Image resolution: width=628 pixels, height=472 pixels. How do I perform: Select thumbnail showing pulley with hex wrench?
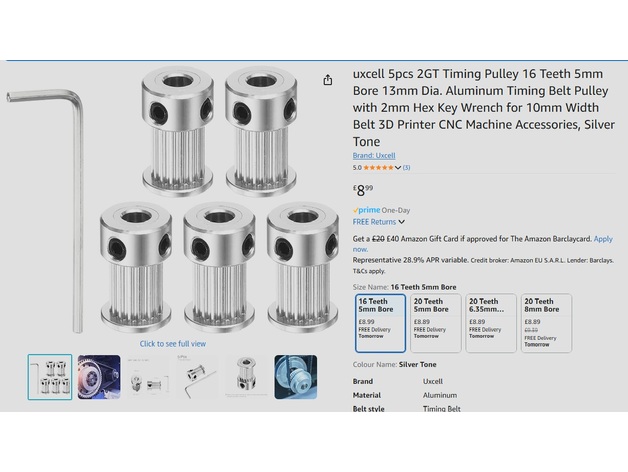[x=198, y=377]
